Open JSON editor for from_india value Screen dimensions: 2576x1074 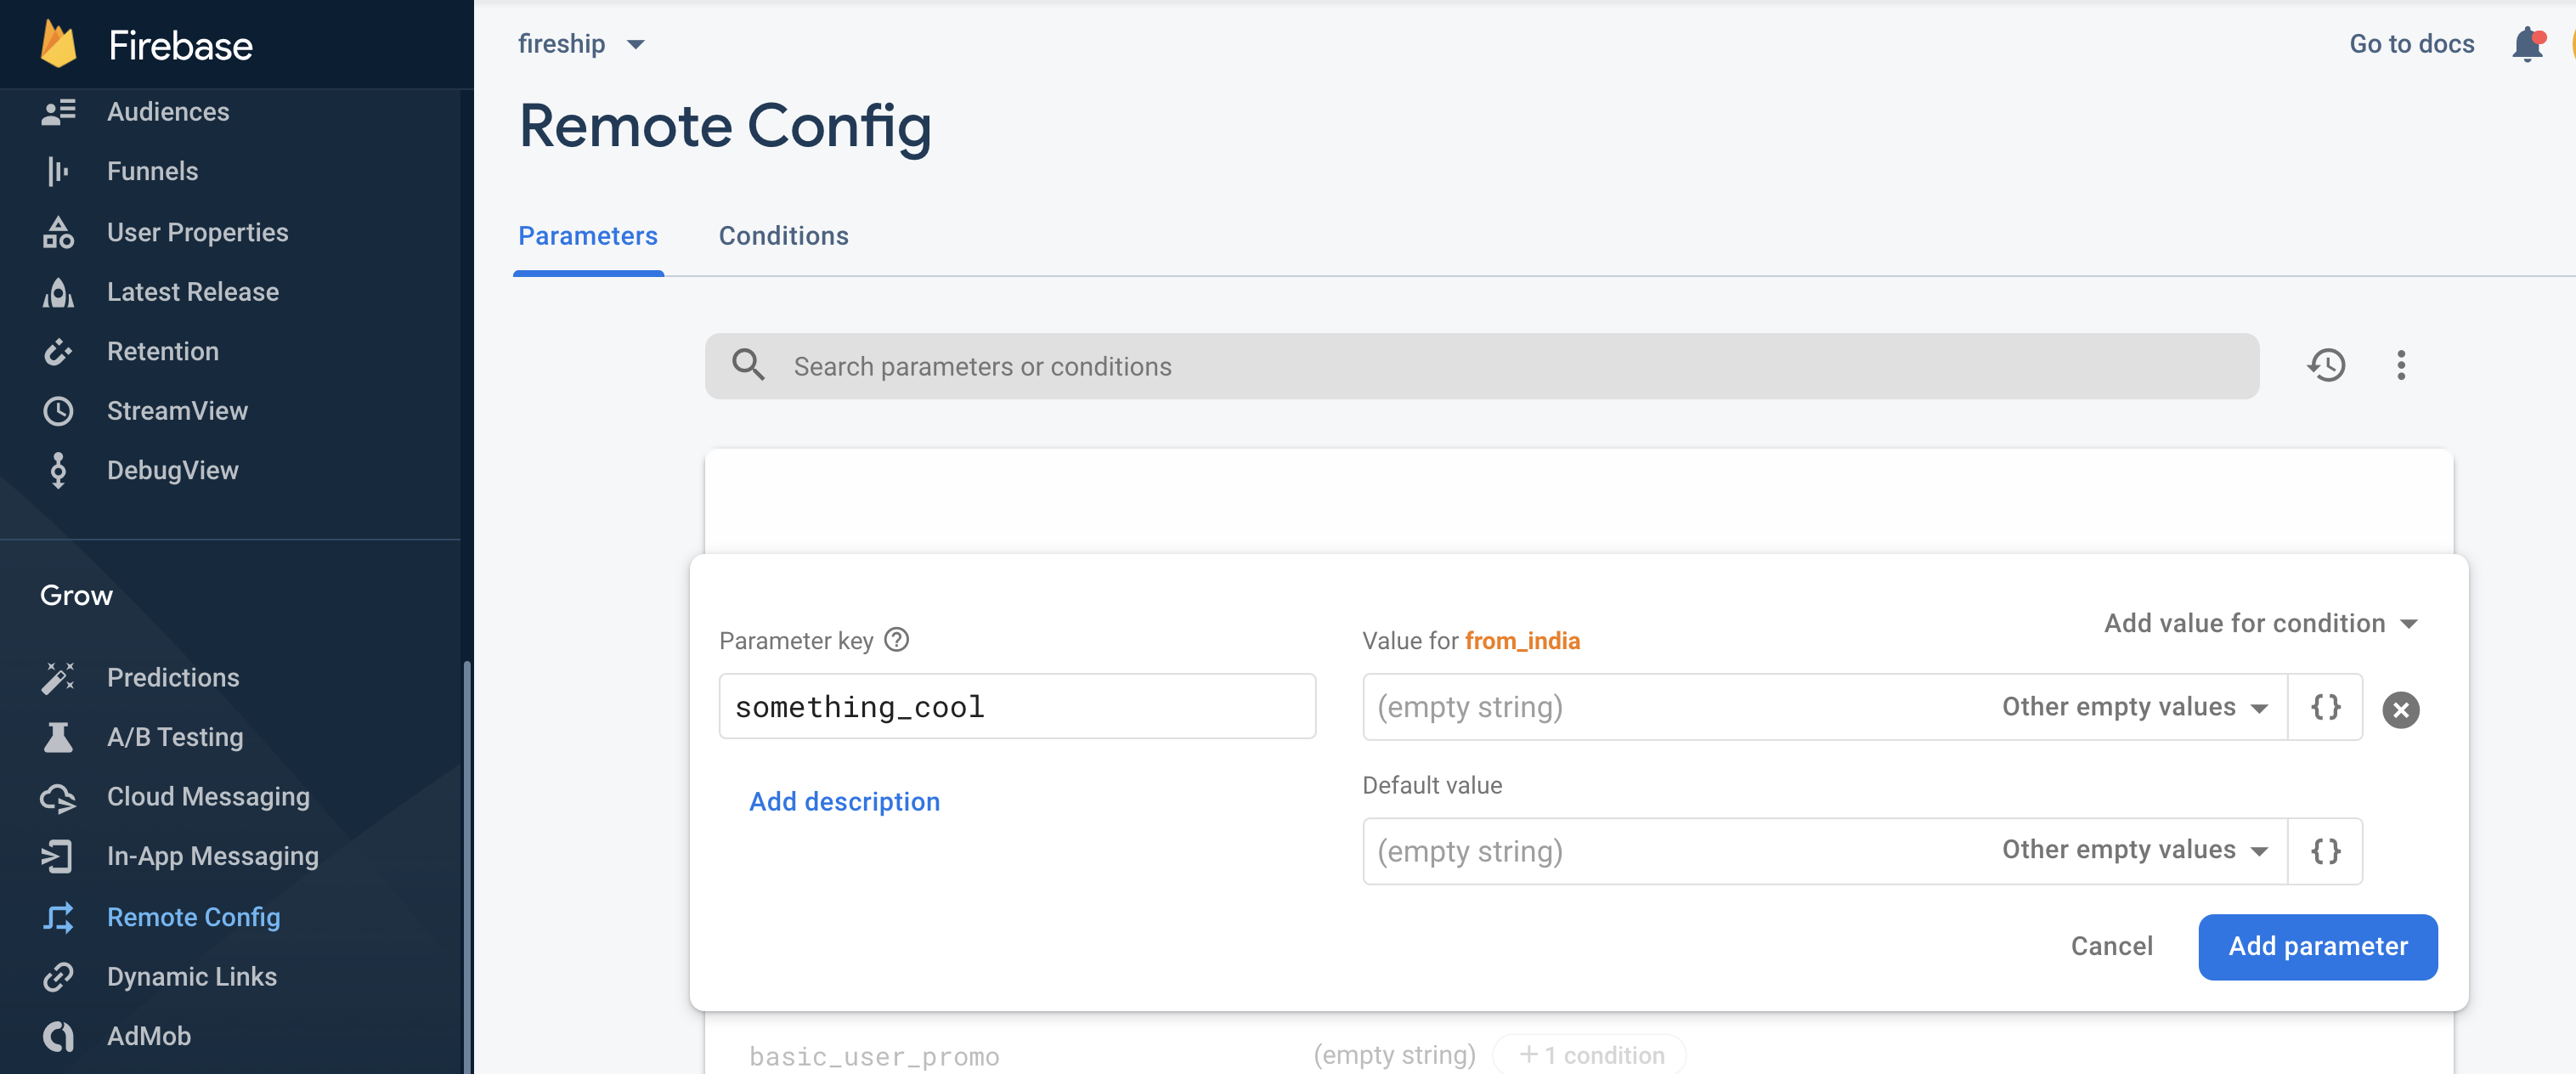[2325, 707]
